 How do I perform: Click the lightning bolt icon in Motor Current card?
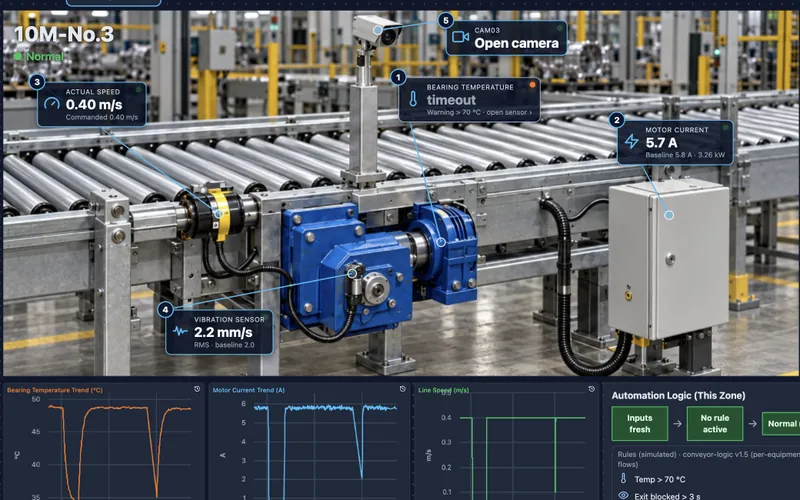pyautogui.click(x=632, y=141)
